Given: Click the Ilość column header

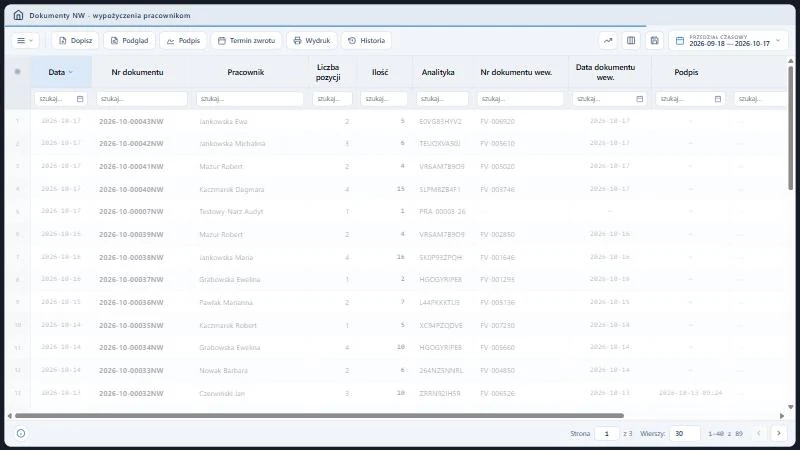Looking at the screenshot, I should click(x=380, y=72).
